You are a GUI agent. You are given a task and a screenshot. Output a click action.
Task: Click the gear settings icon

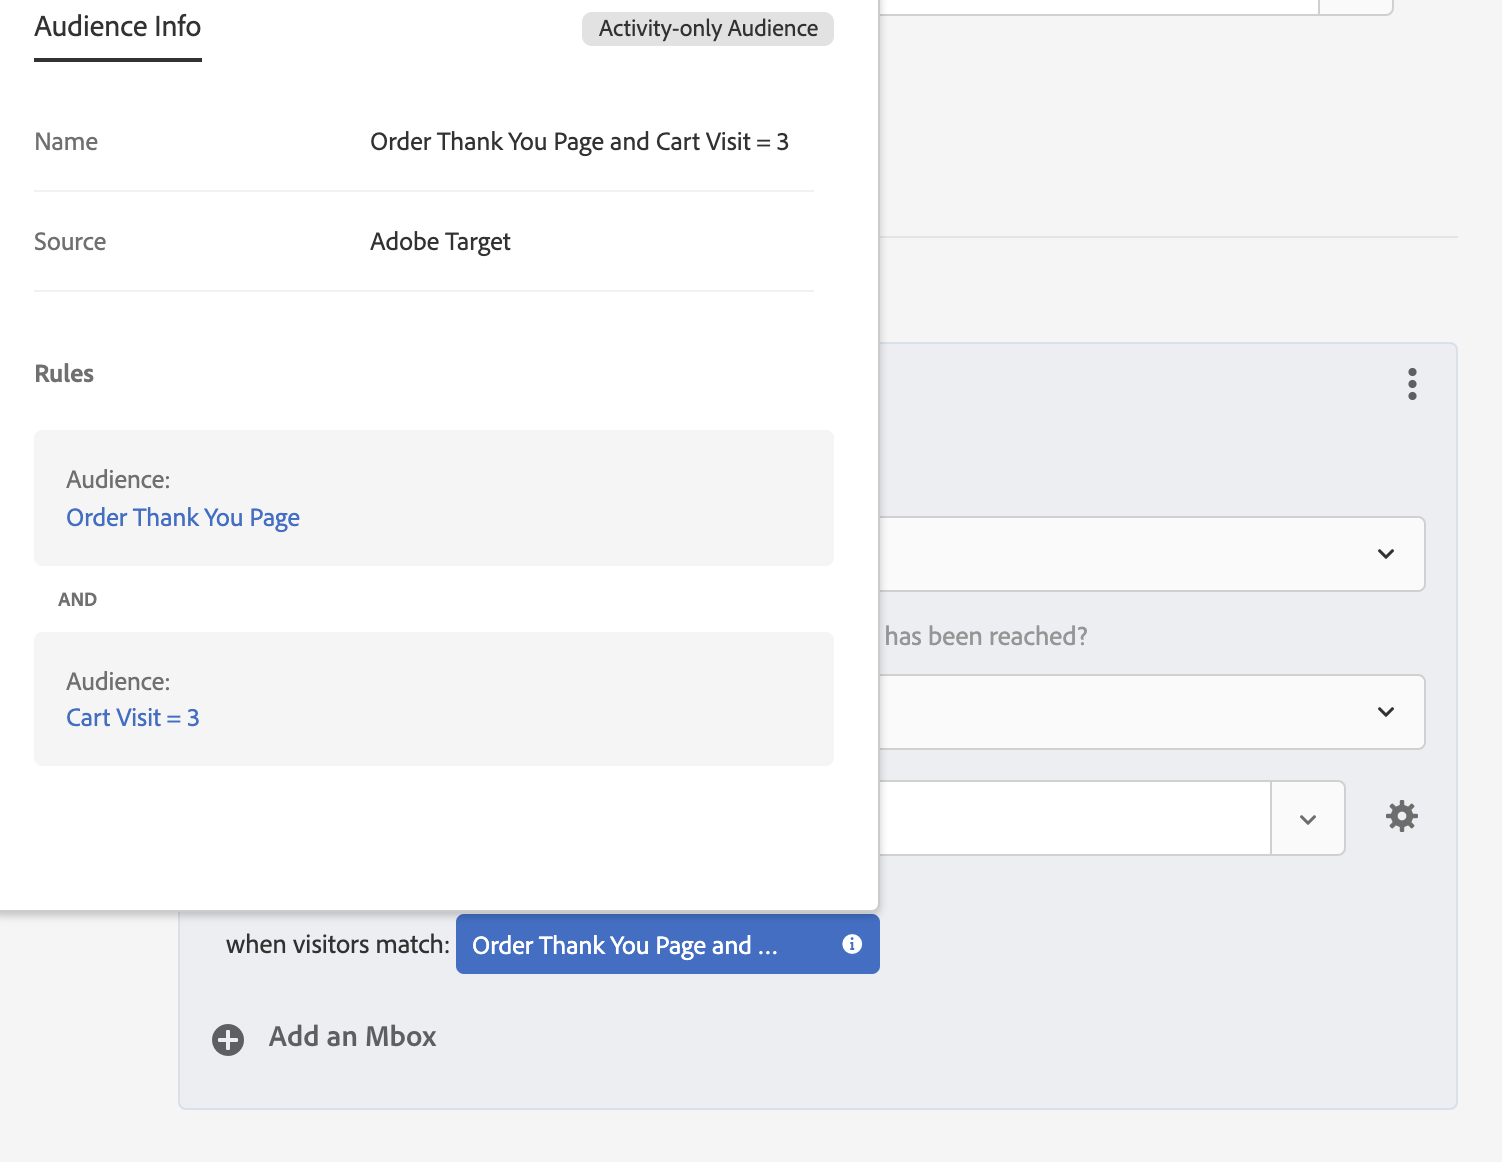(1402, 816)
